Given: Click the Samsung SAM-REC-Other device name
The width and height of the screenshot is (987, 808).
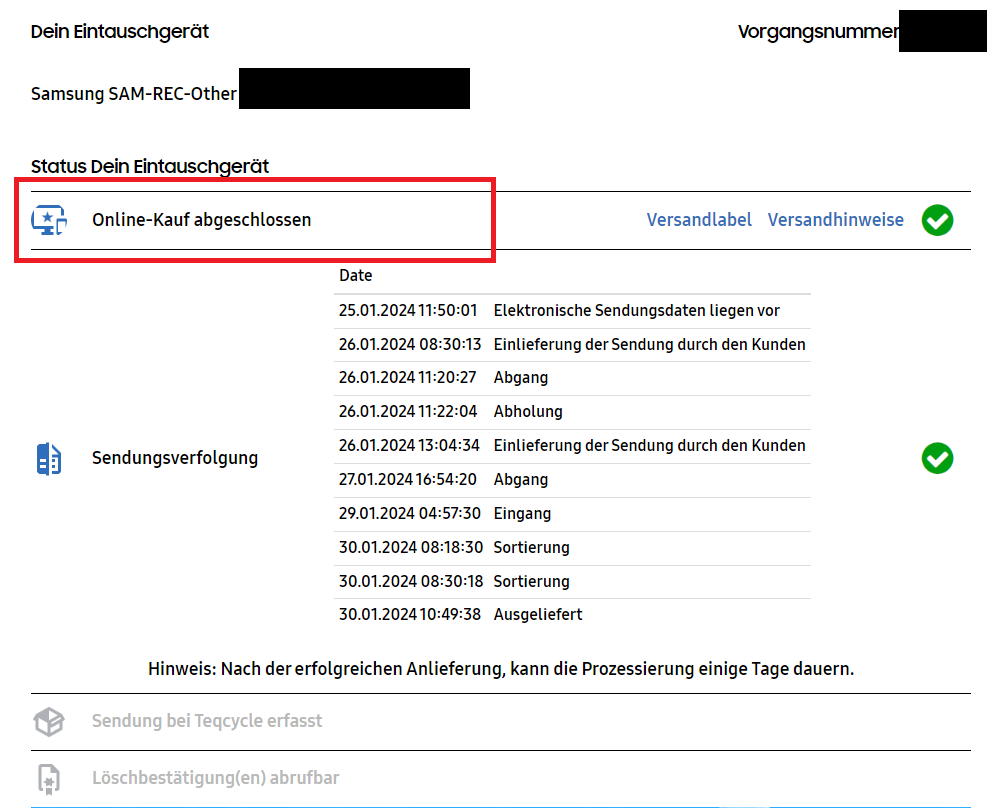Looking at the screenshot, I should 134,94.
